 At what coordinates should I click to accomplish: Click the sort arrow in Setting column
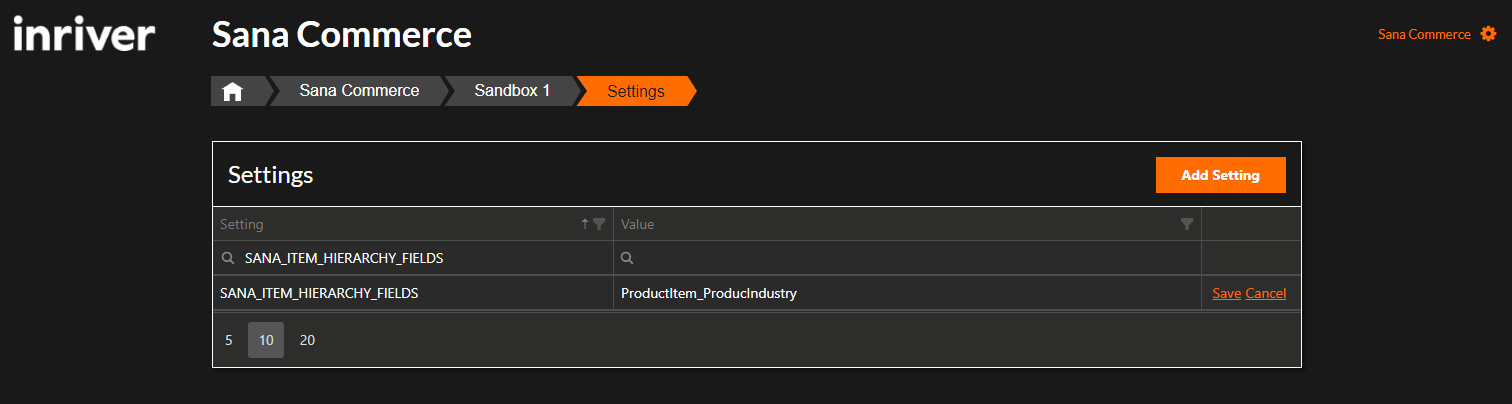pos(585,224)
